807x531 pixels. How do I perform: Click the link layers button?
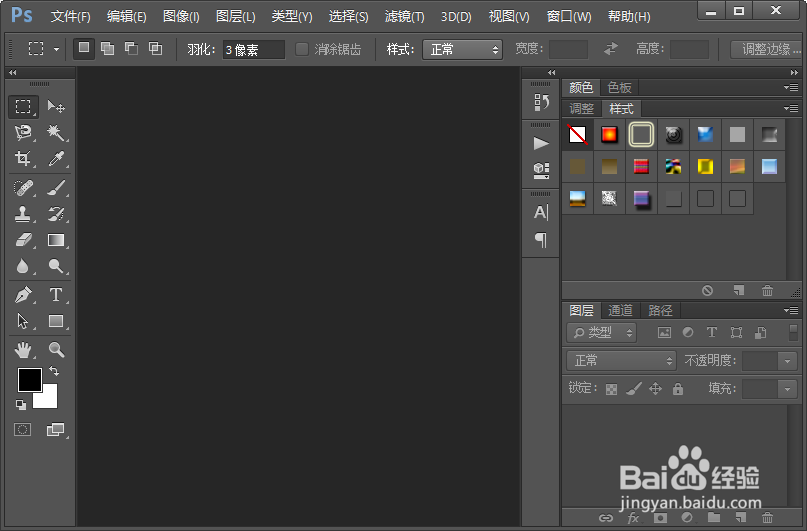coord(606,518)
